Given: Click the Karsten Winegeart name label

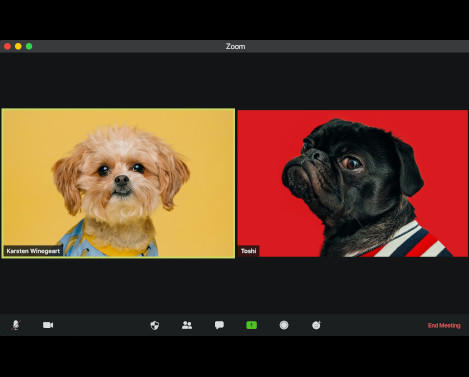Looking at the screenshot, I should [x=33, y=251].
